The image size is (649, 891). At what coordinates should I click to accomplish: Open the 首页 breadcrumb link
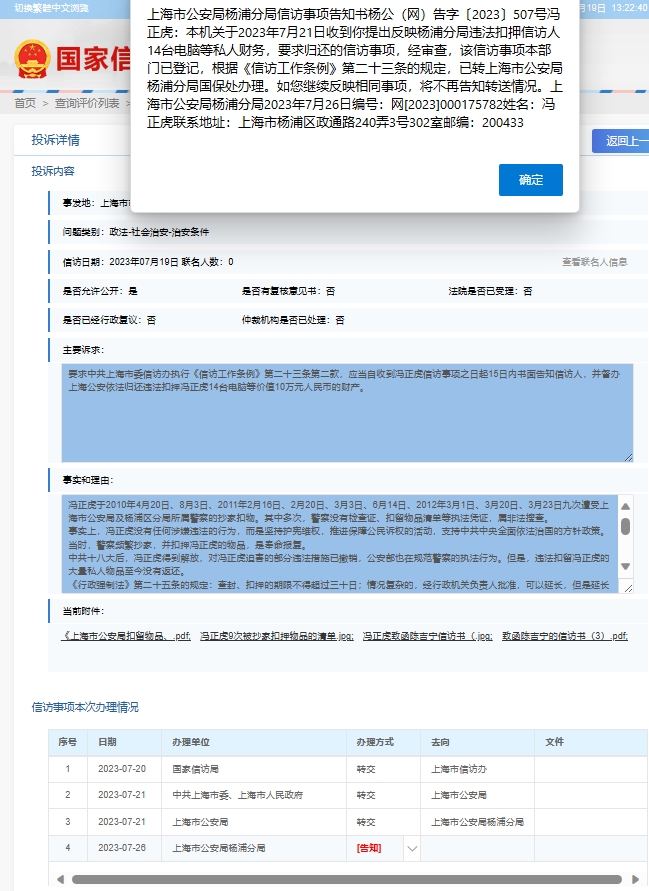[x=24, y=103]
